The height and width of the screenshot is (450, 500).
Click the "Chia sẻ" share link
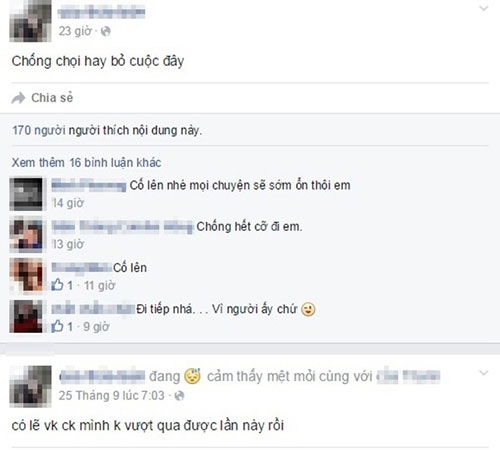52,98
